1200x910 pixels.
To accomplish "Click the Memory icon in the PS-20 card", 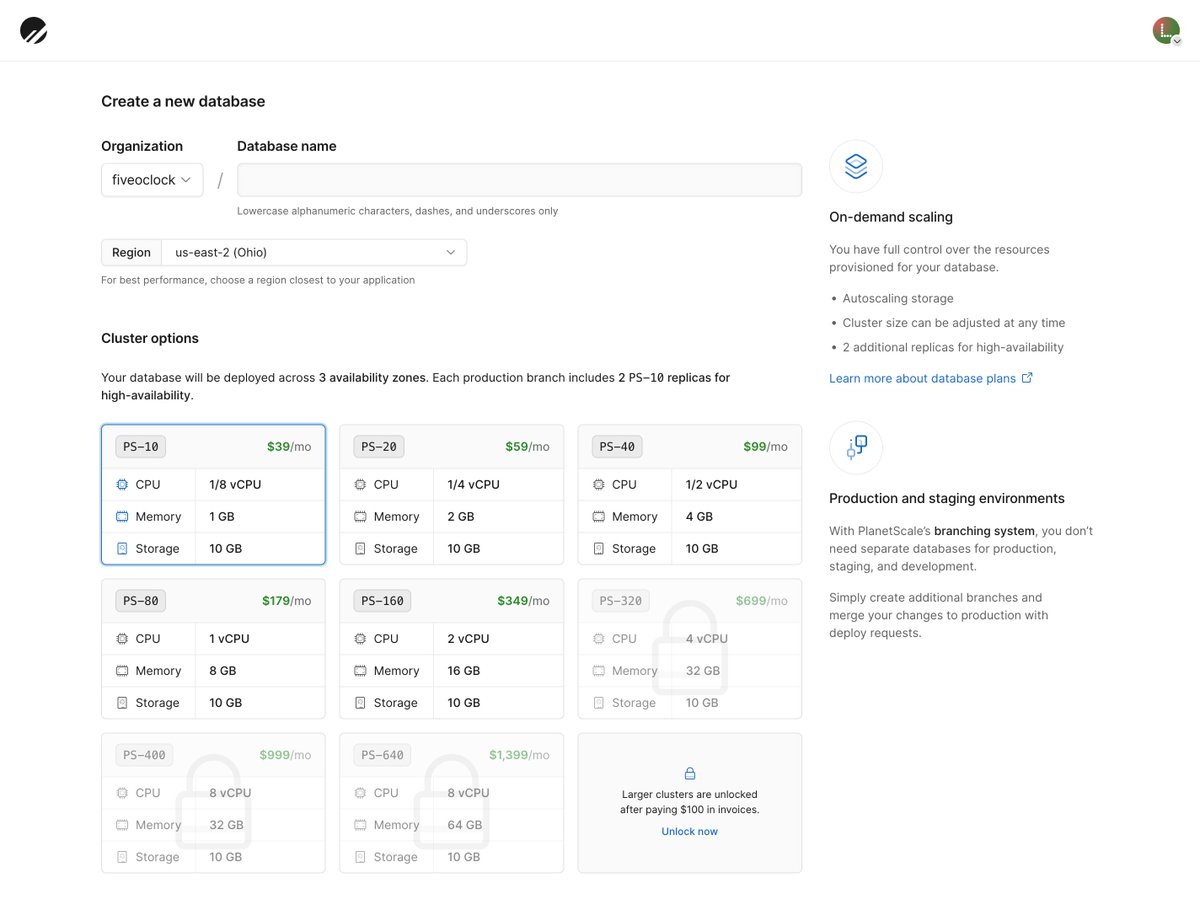I will (x=360, y=516).
